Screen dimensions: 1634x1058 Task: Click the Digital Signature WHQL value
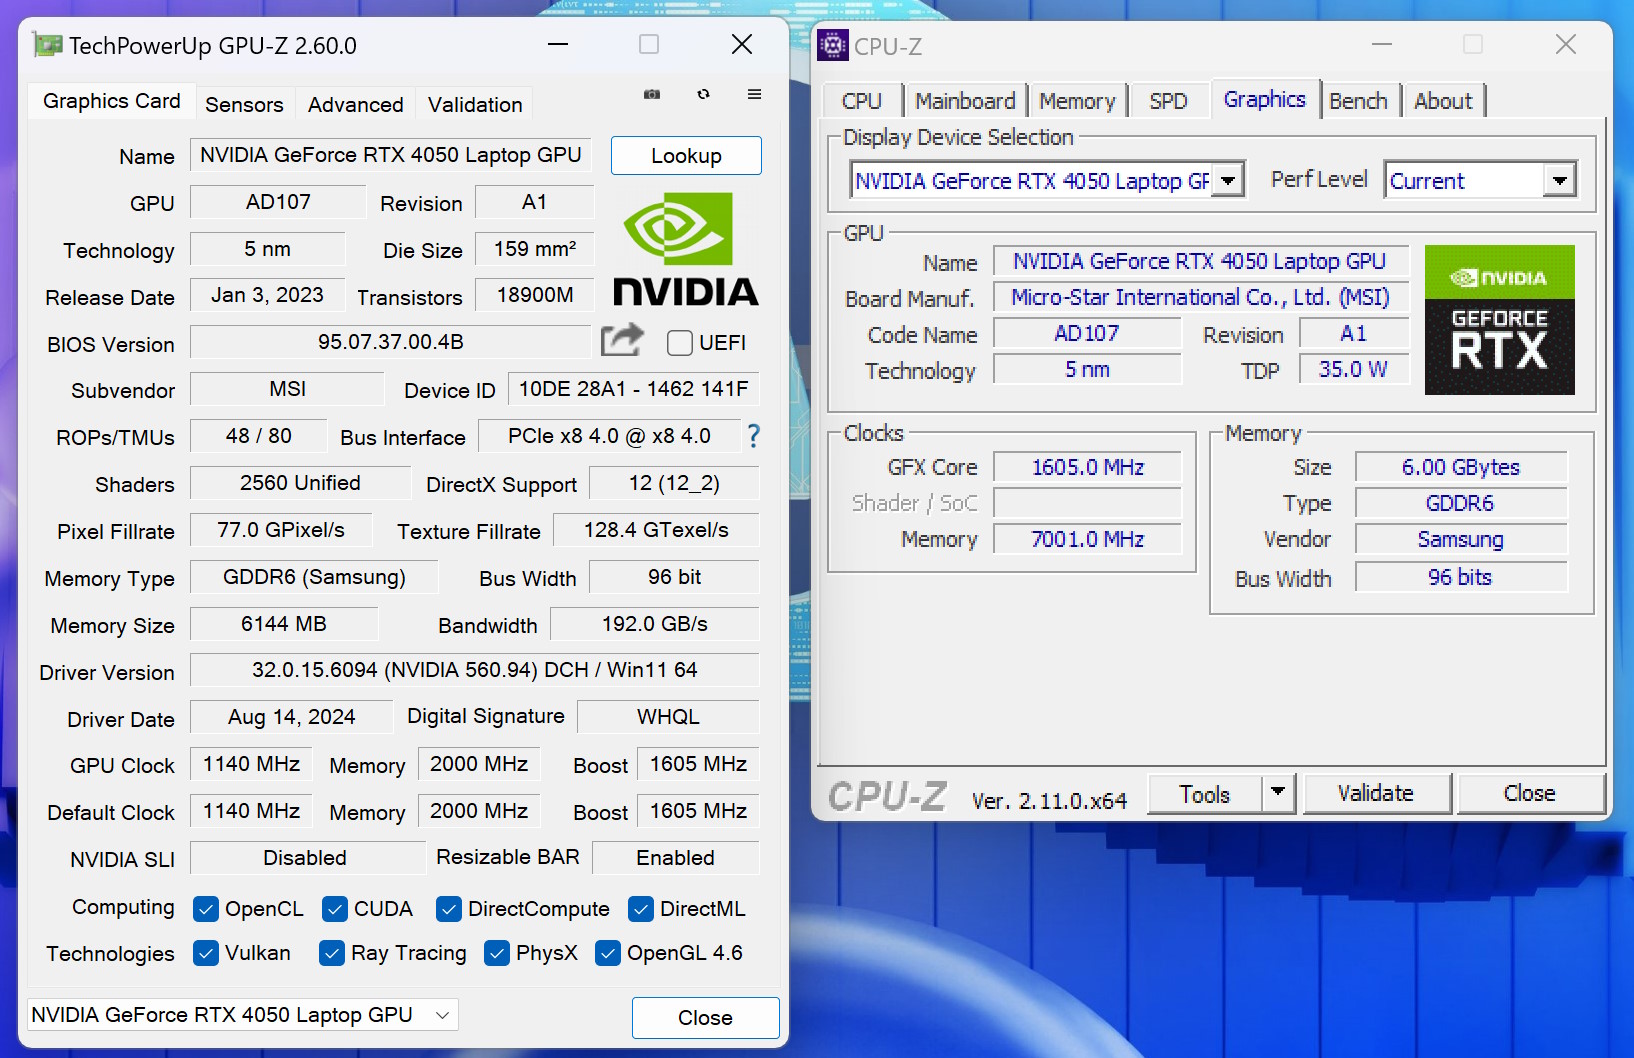click(668, 717)
